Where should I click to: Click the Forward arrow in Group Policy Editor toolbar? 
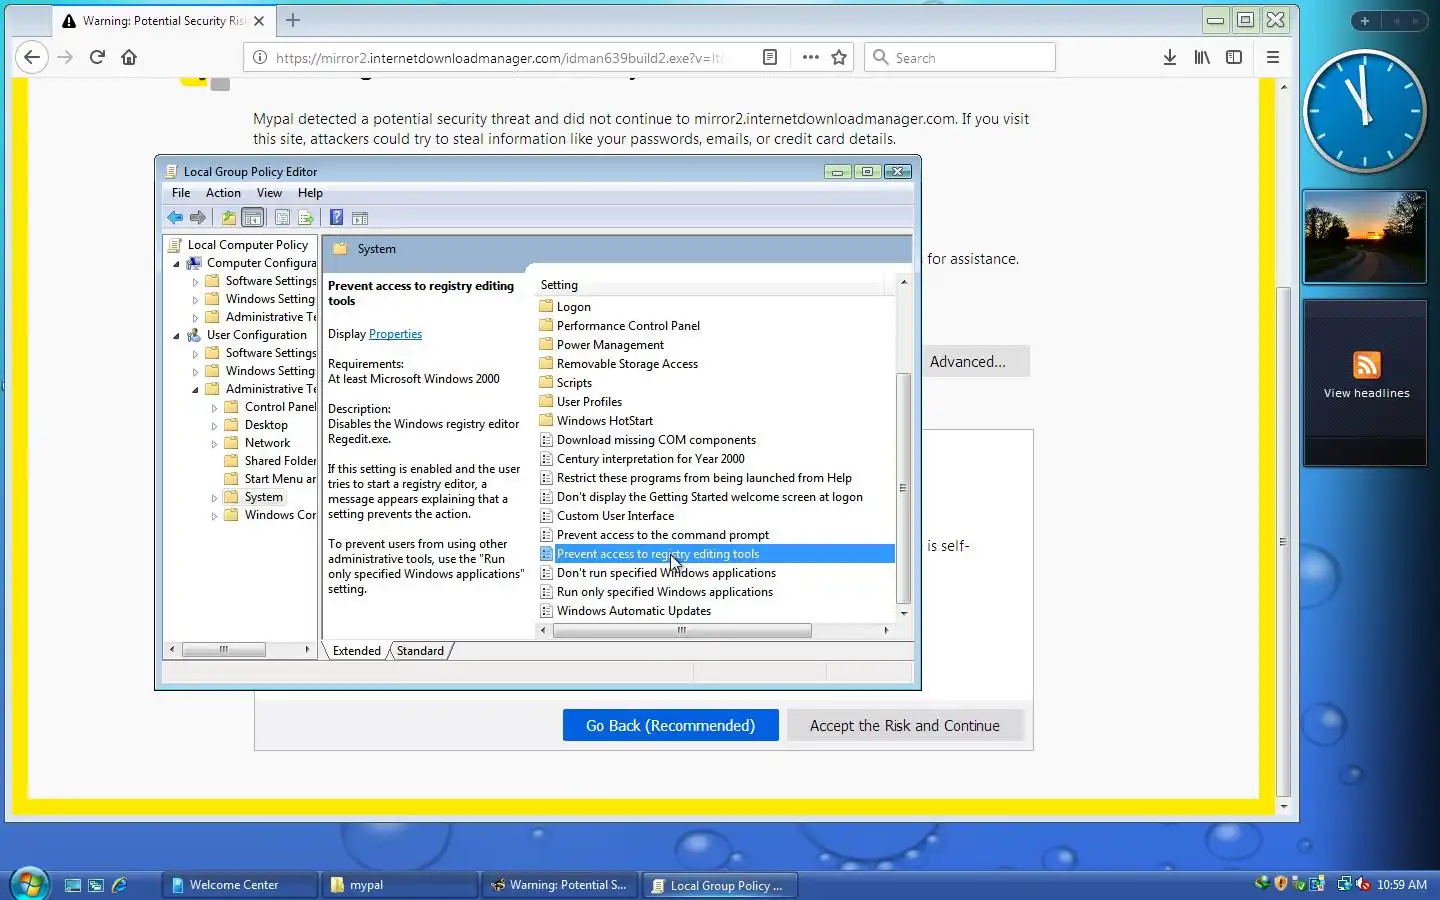click(198, 218)
